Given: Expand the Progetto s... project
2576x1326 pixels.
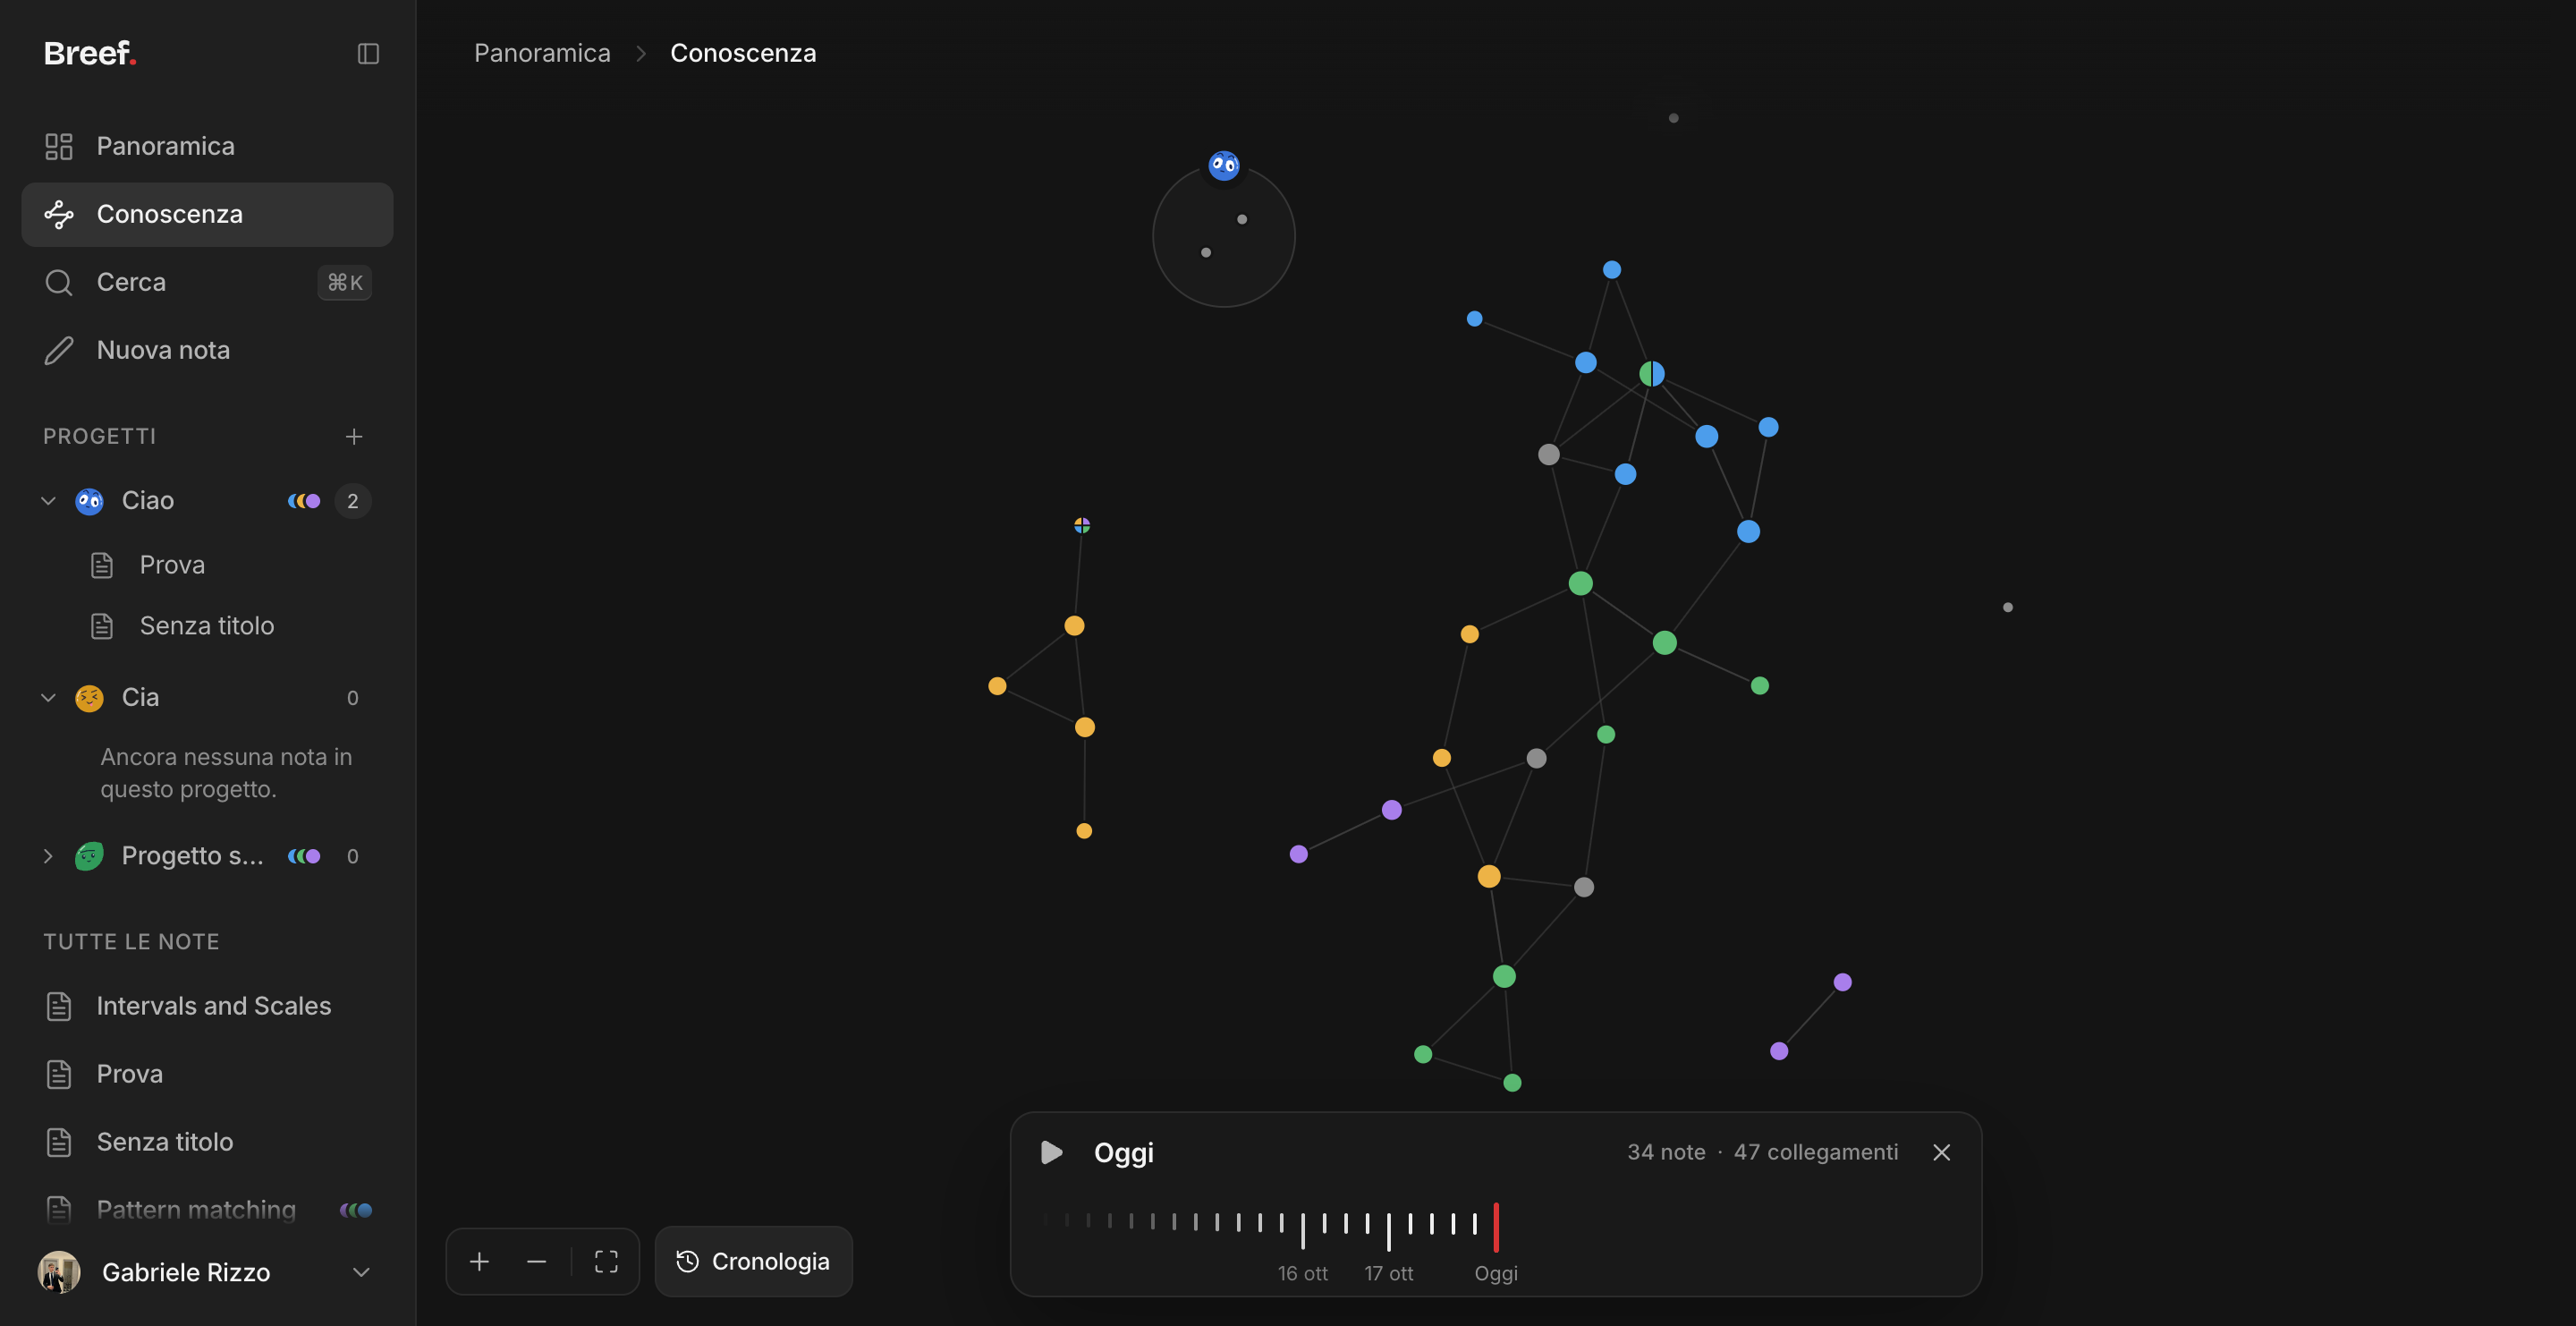Looking at the screenshot, I should tap(48, 856).
